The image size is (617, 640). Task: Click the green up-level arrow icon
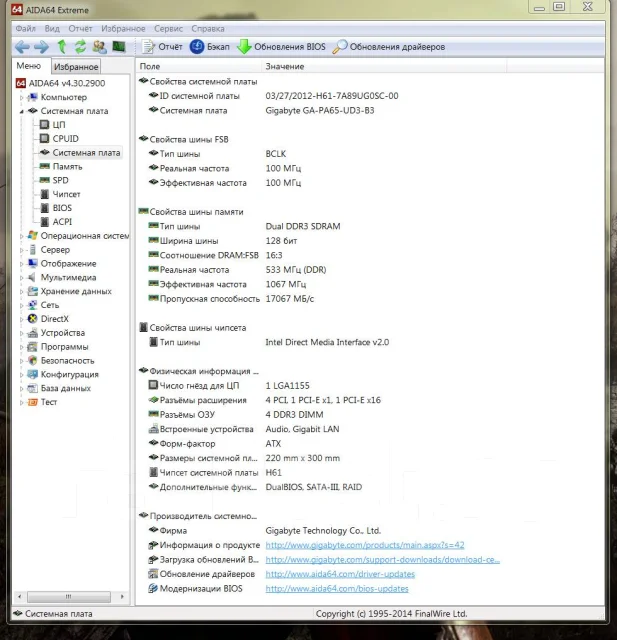[62, 47]
